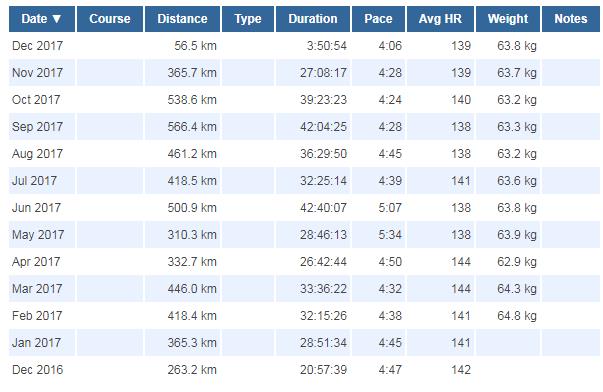Click the Type column header
Viewport: 603px width, 392px height.
coord(248,19)
